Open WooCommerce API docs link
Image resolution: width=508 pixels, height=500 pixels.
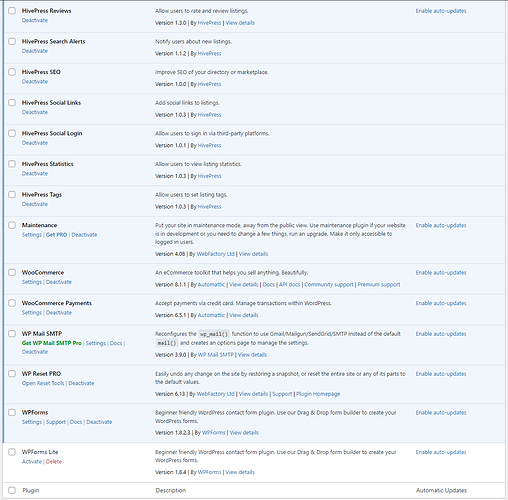[x=290, y=285]
